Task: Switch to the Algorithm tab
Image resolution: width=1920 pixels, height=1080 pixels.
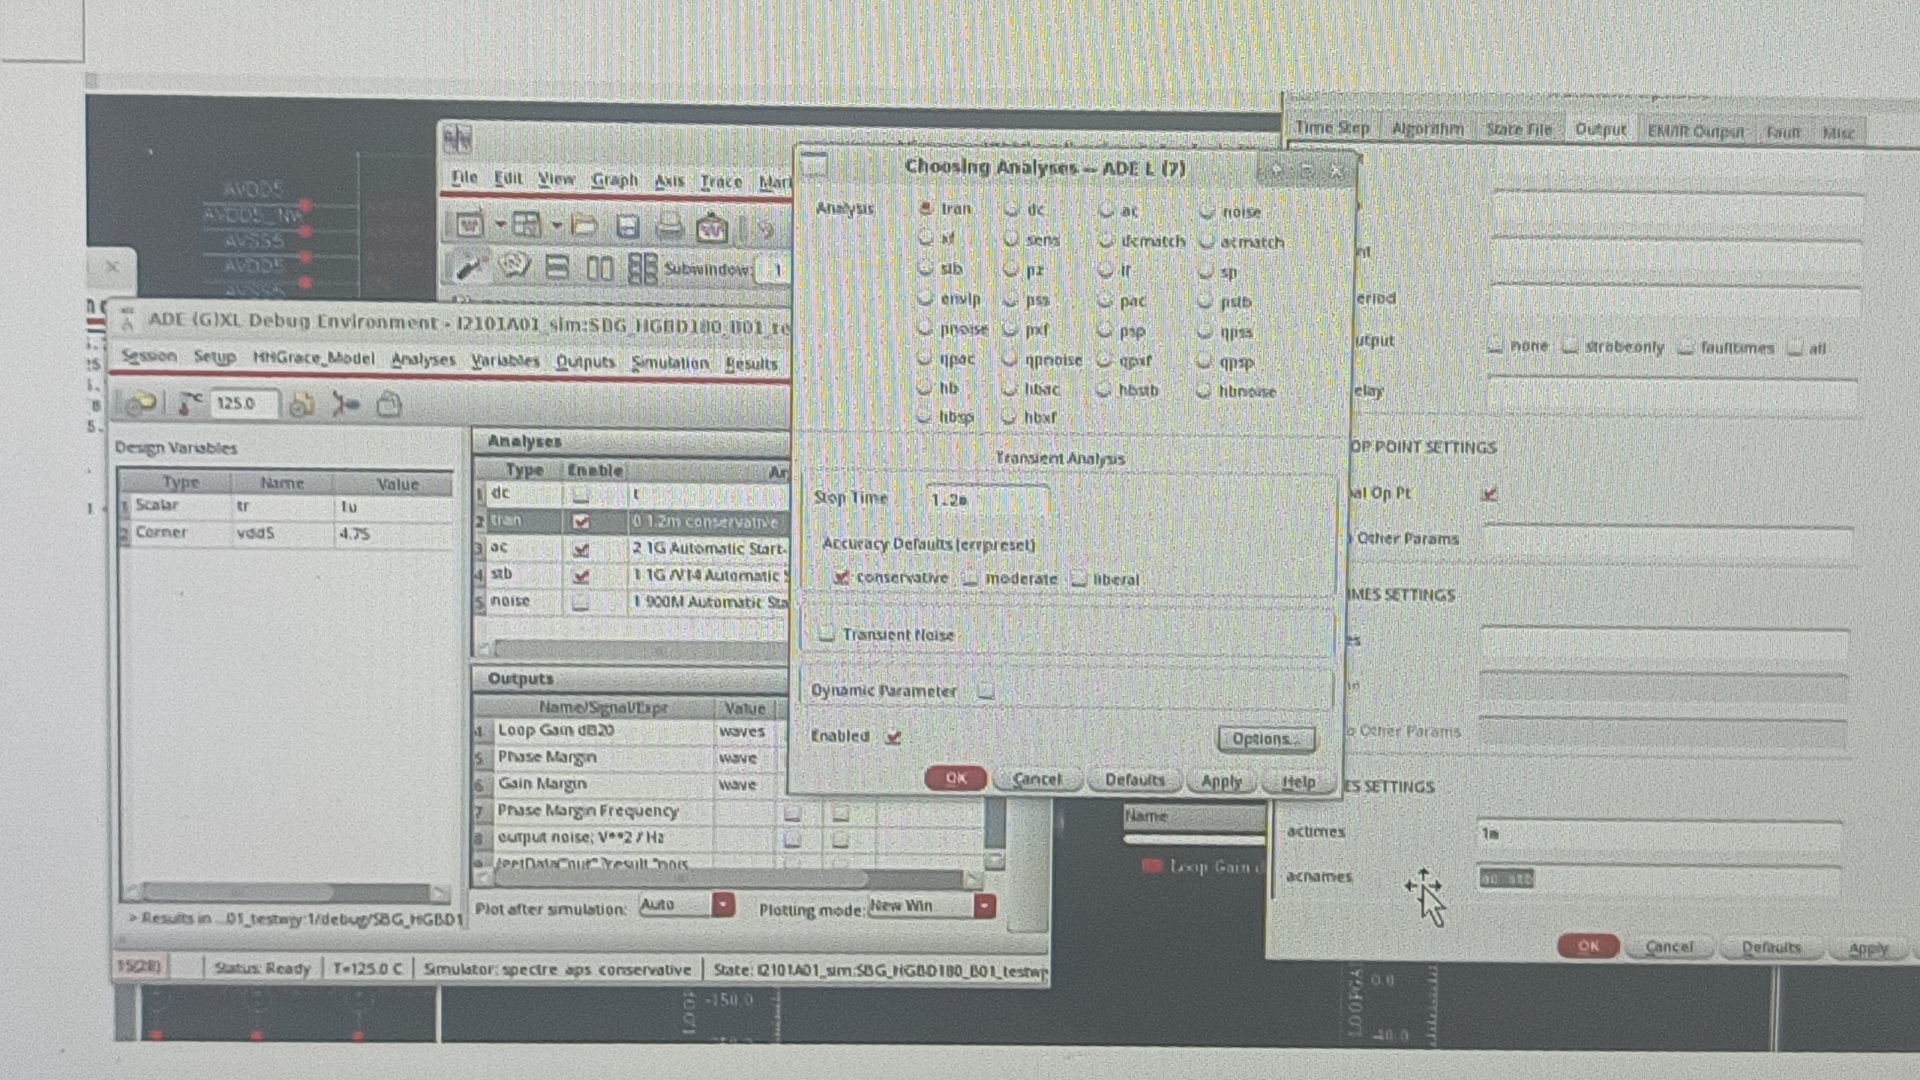Action: [1426, 129]
